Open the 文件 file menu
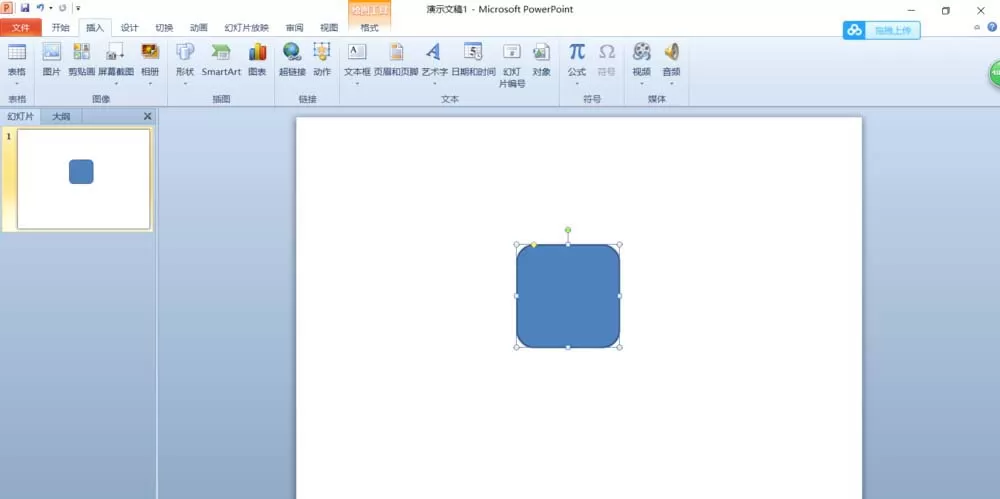The height and width of the screenshot is (499, 1000). point(21,27)
